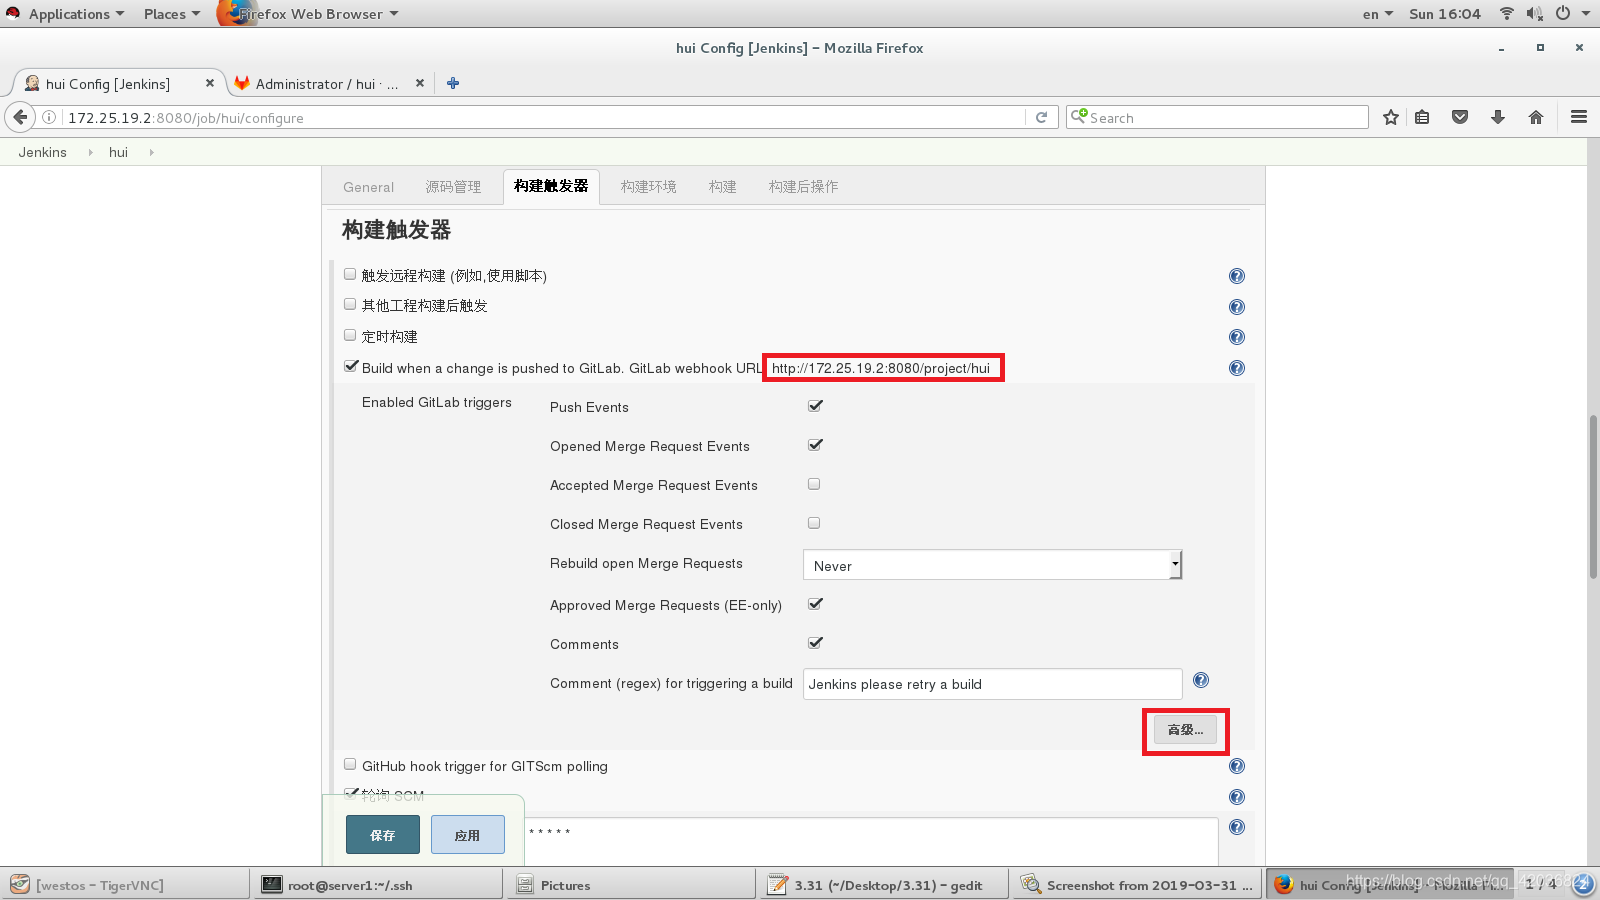Image resolution: width=1600 pixels, height=900 pixels.
Task: Open hui breadcrumb link
Action: coord(118,152)
